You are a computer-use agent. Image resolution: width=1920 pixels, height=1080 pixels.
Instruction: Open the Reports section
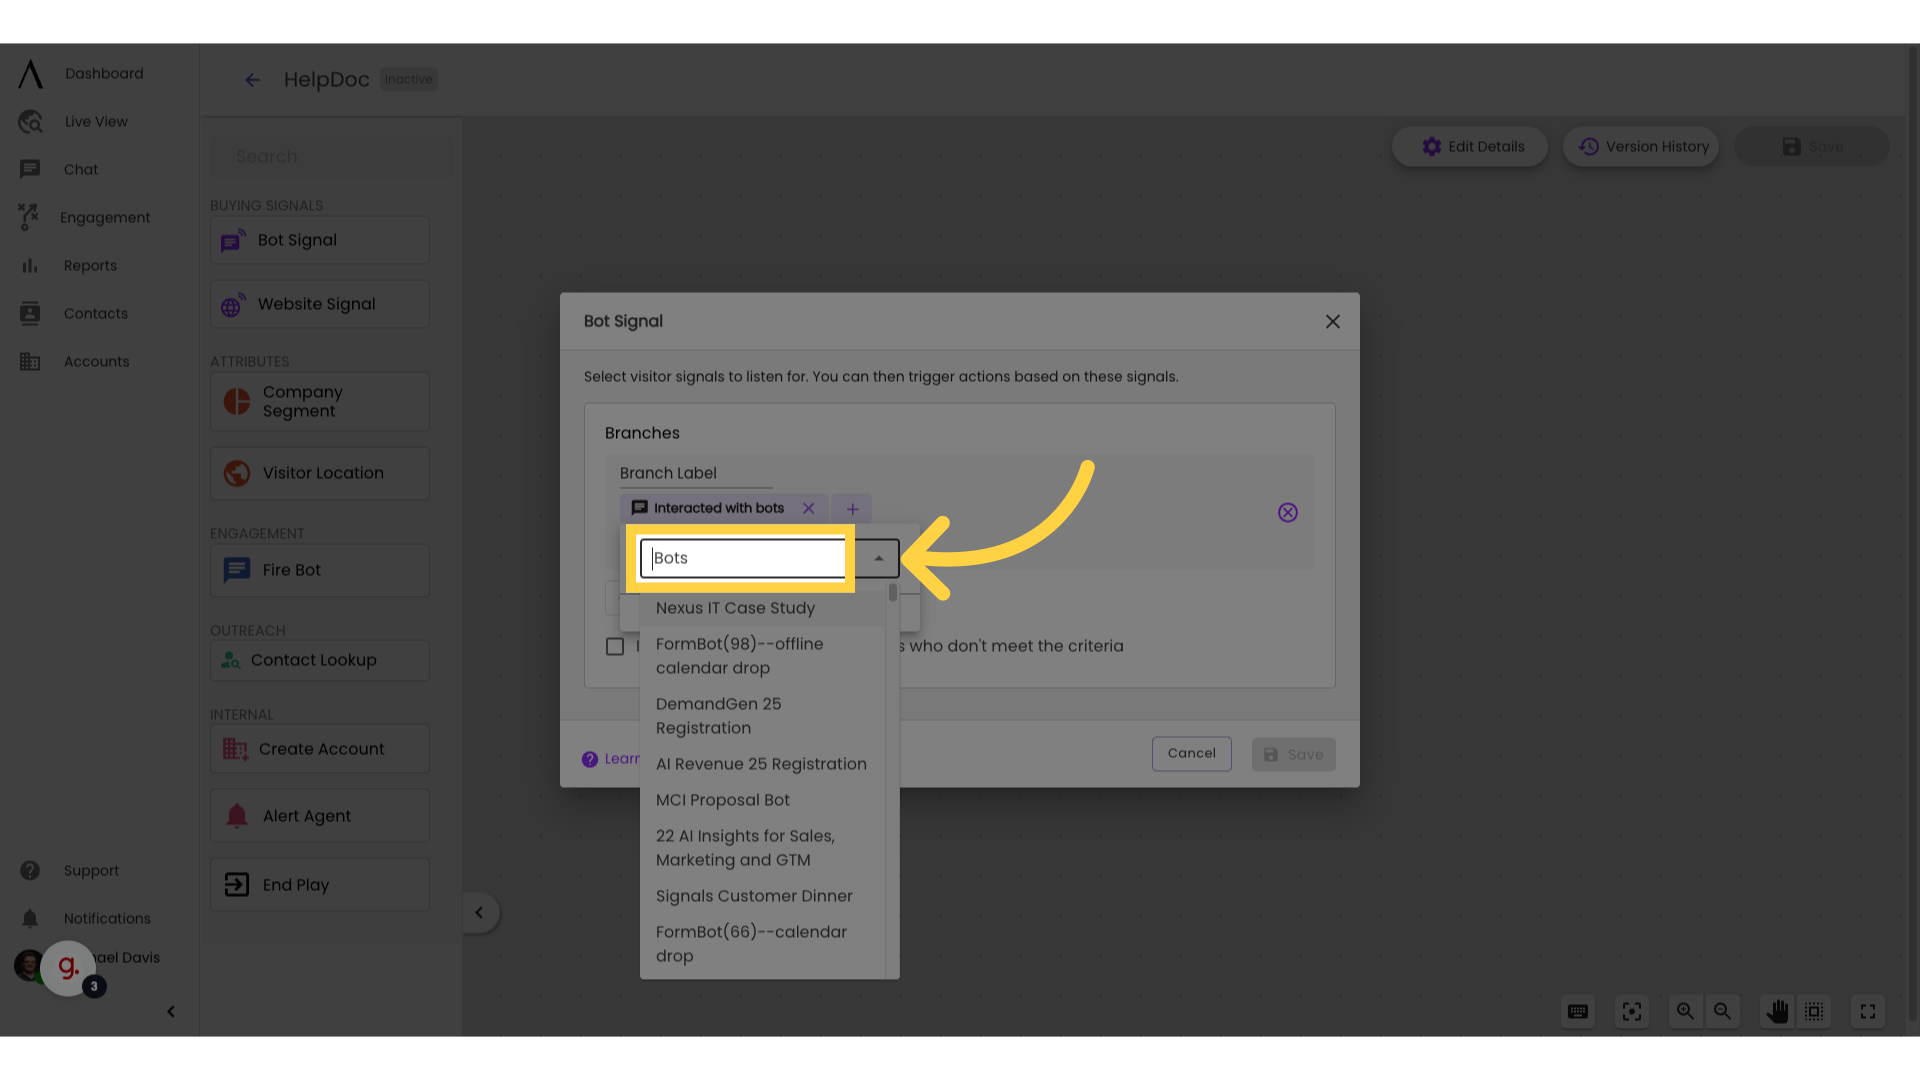90,265
